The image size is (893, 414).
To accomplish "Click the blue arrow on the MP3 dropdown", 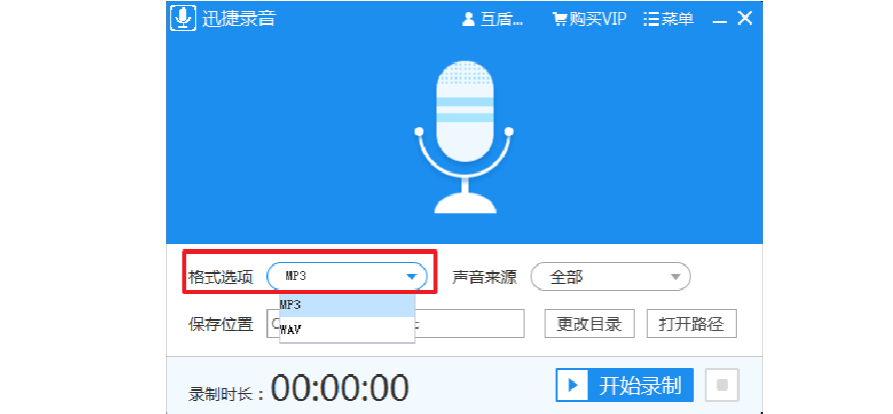I will (x=411, y=277).
